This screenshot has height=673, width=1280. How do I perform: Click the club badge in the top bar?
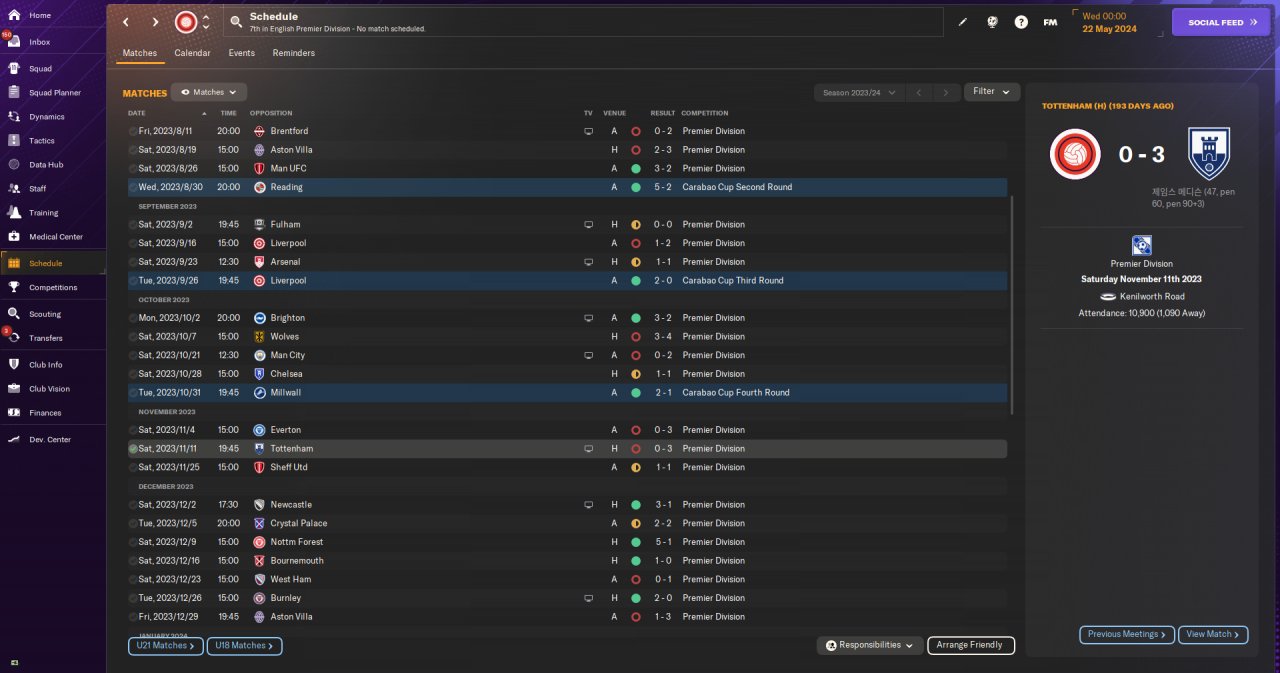(x=186, y=22)
